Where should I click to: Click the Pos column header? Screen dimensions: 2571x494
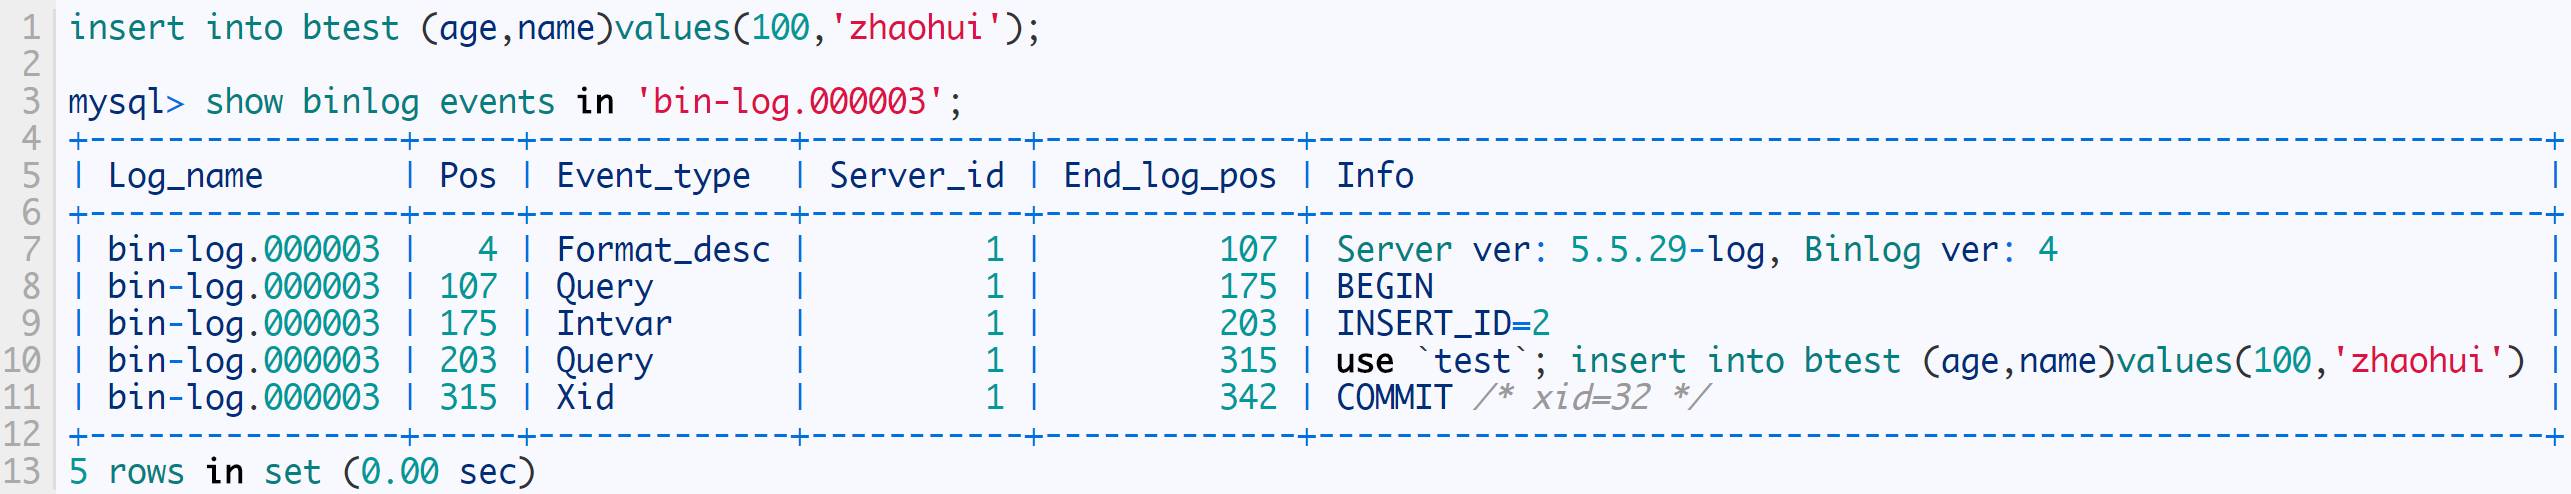point(467,176)
